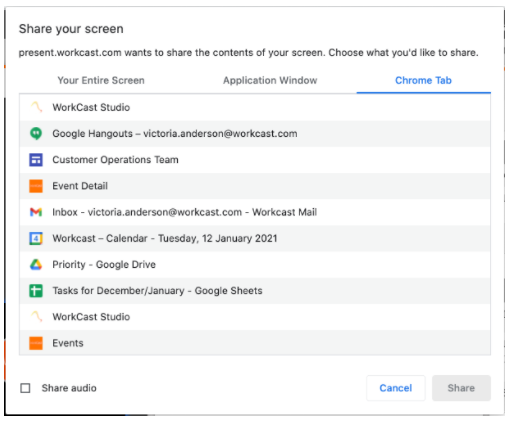
Task: Select first "WorkCast Studio" row text
Action: click(x=91, y=107)
